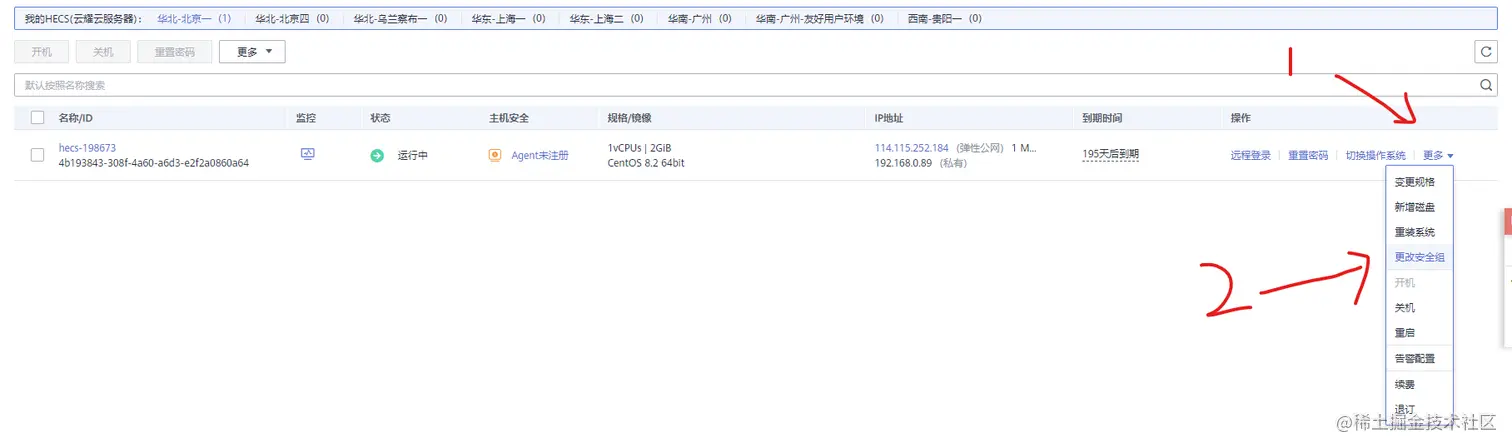Click the private IP 192.168.0.89
The height and width of the screenshot is (448, 1512).
click(903, 163)
